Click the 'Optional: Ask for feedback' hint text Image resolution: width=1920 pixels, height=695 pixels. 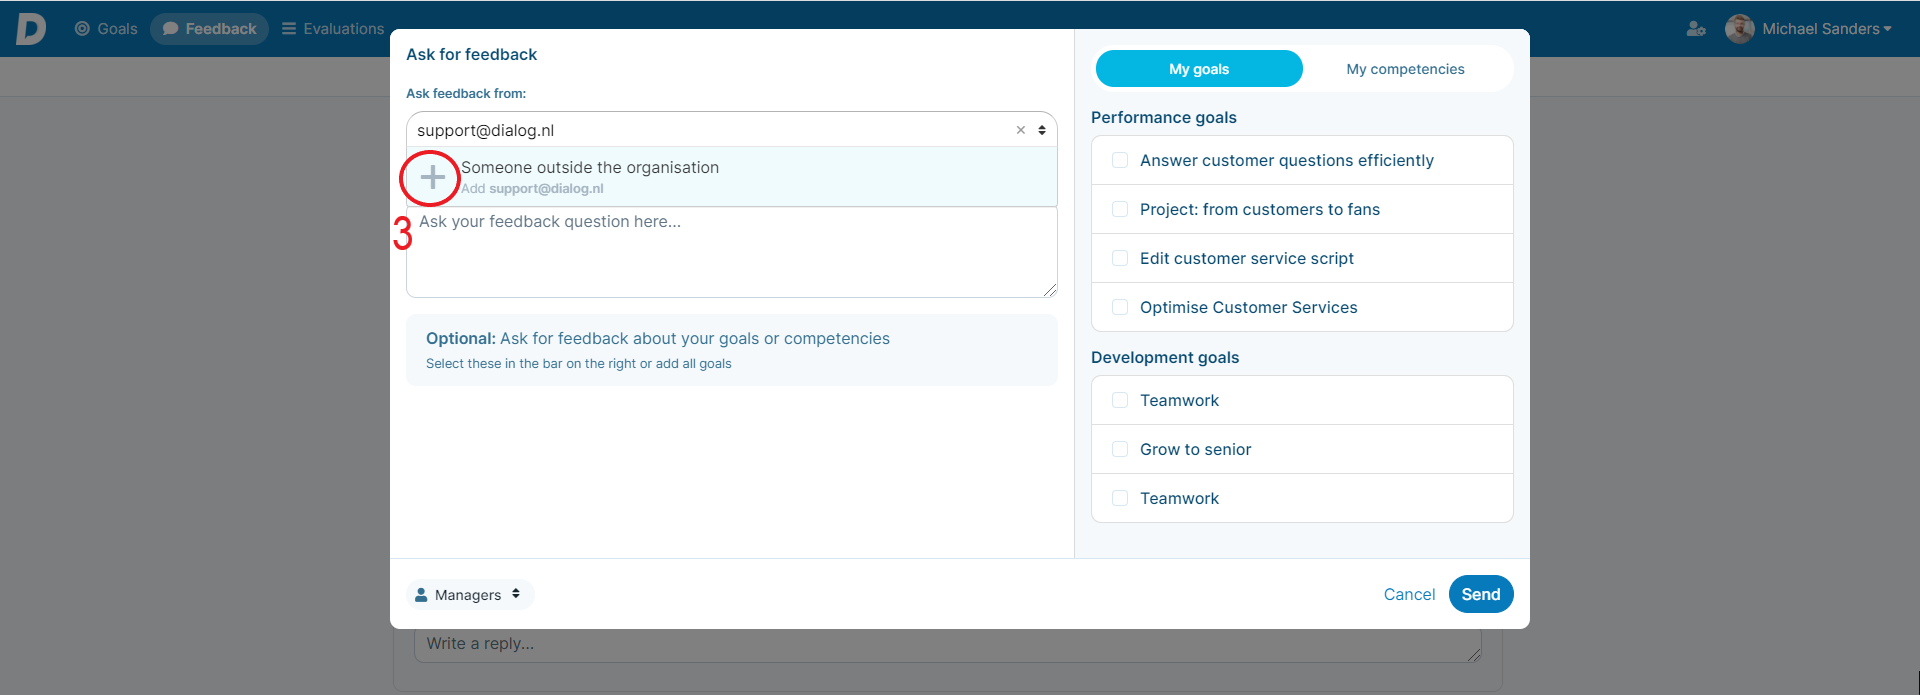(x=658, y=339)
